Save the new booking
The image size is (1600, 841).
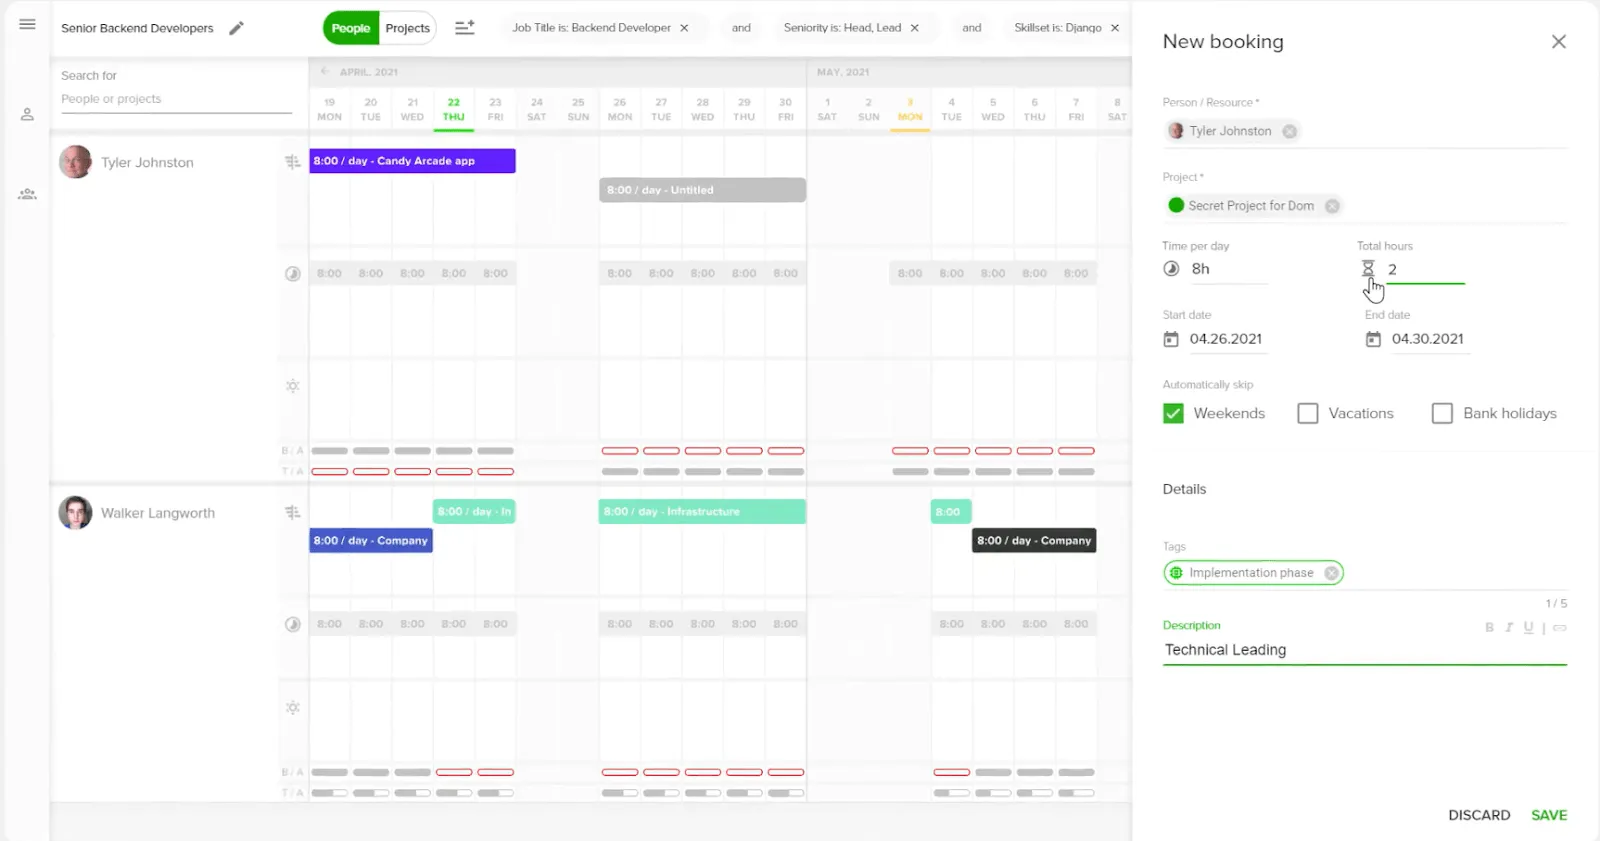(x=1549, y=815)
